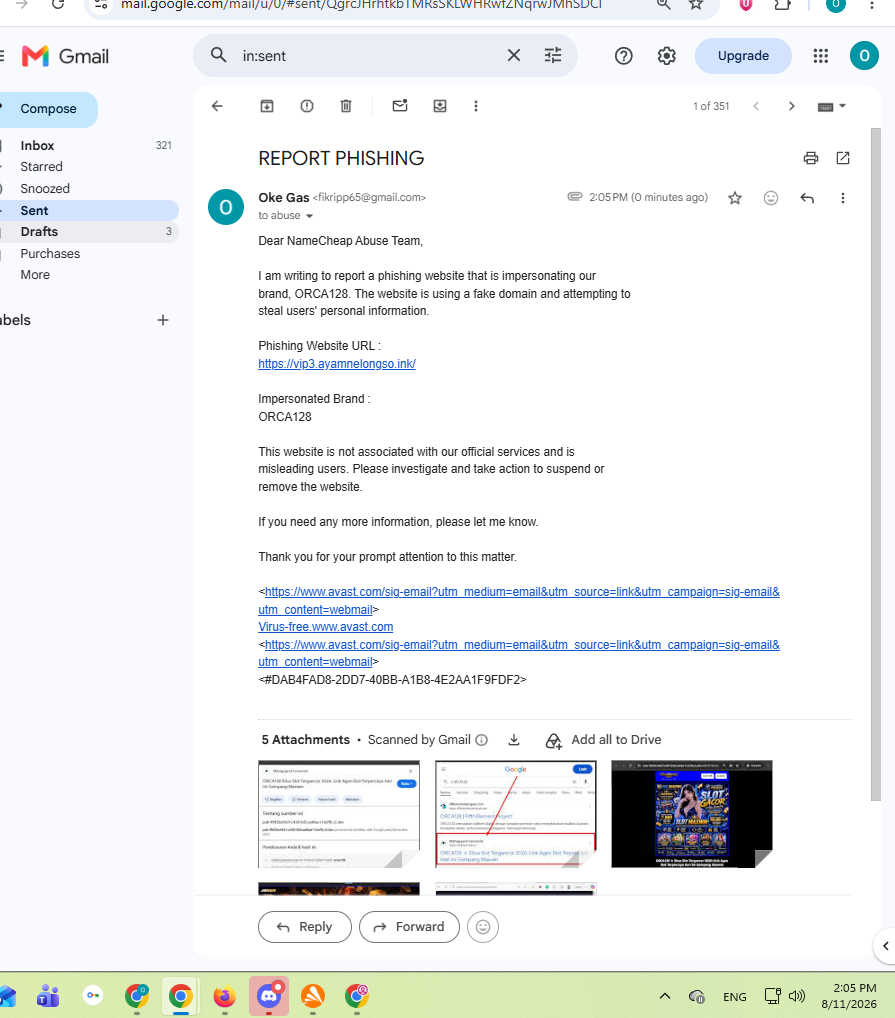Click Add all to Drive

604,740
